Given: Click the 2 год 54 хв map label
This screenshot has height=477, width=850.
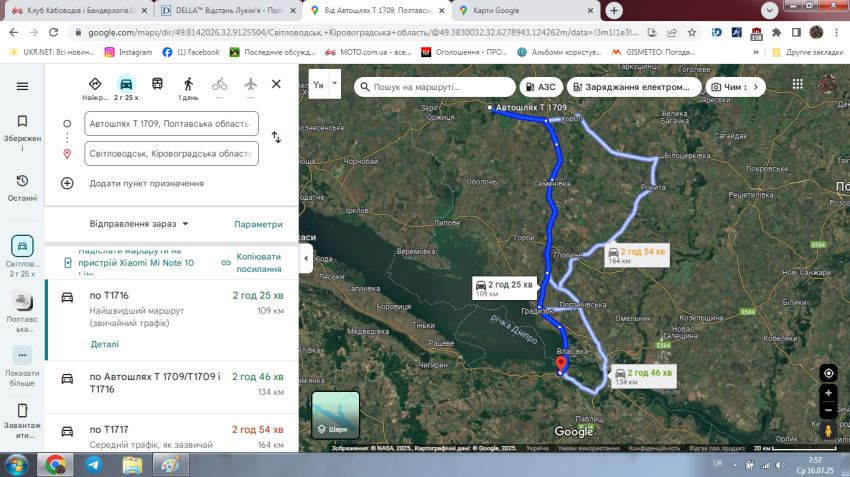Looking at the screenshot, I should tap(637, 255).
